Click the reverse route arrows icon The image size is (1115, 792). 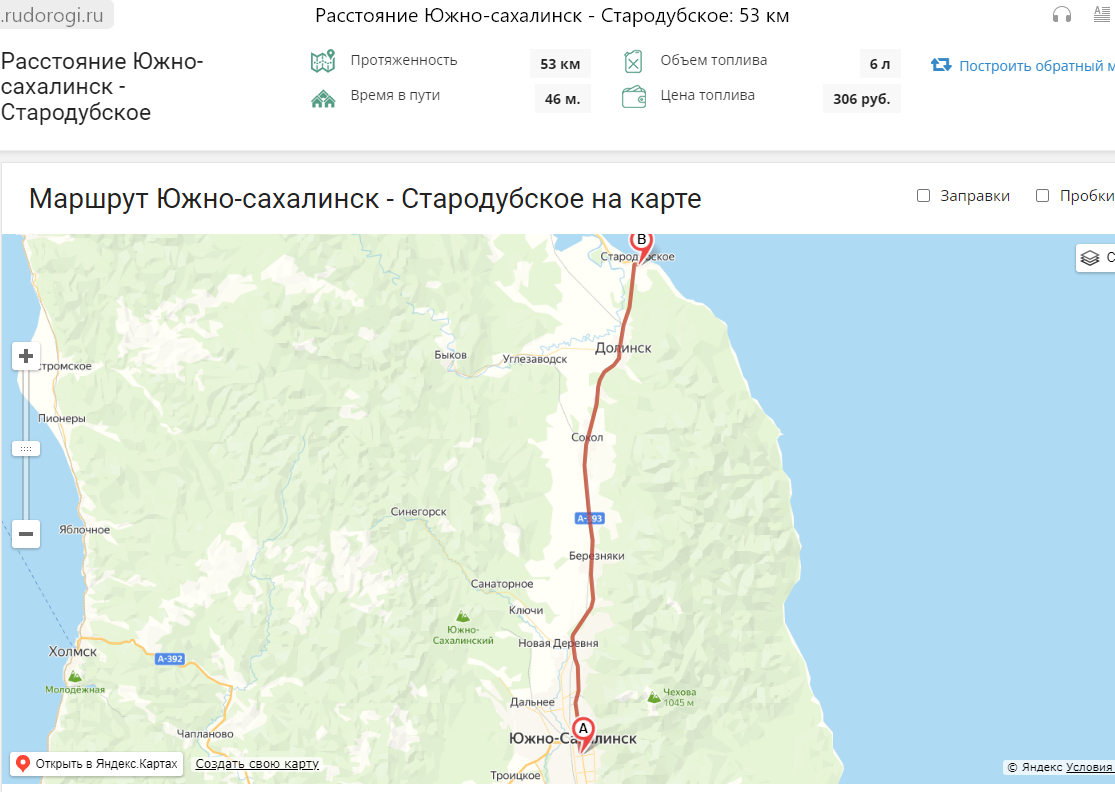coord(941,65)
